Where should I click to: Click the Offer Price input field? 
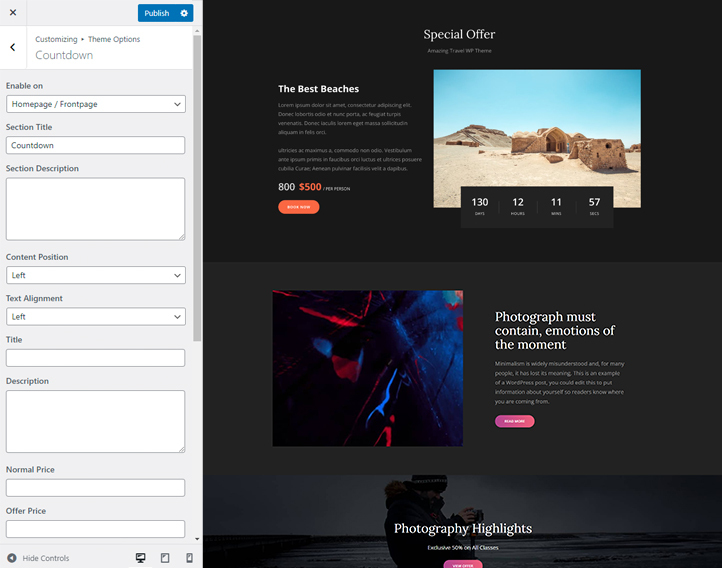[96, 529]
